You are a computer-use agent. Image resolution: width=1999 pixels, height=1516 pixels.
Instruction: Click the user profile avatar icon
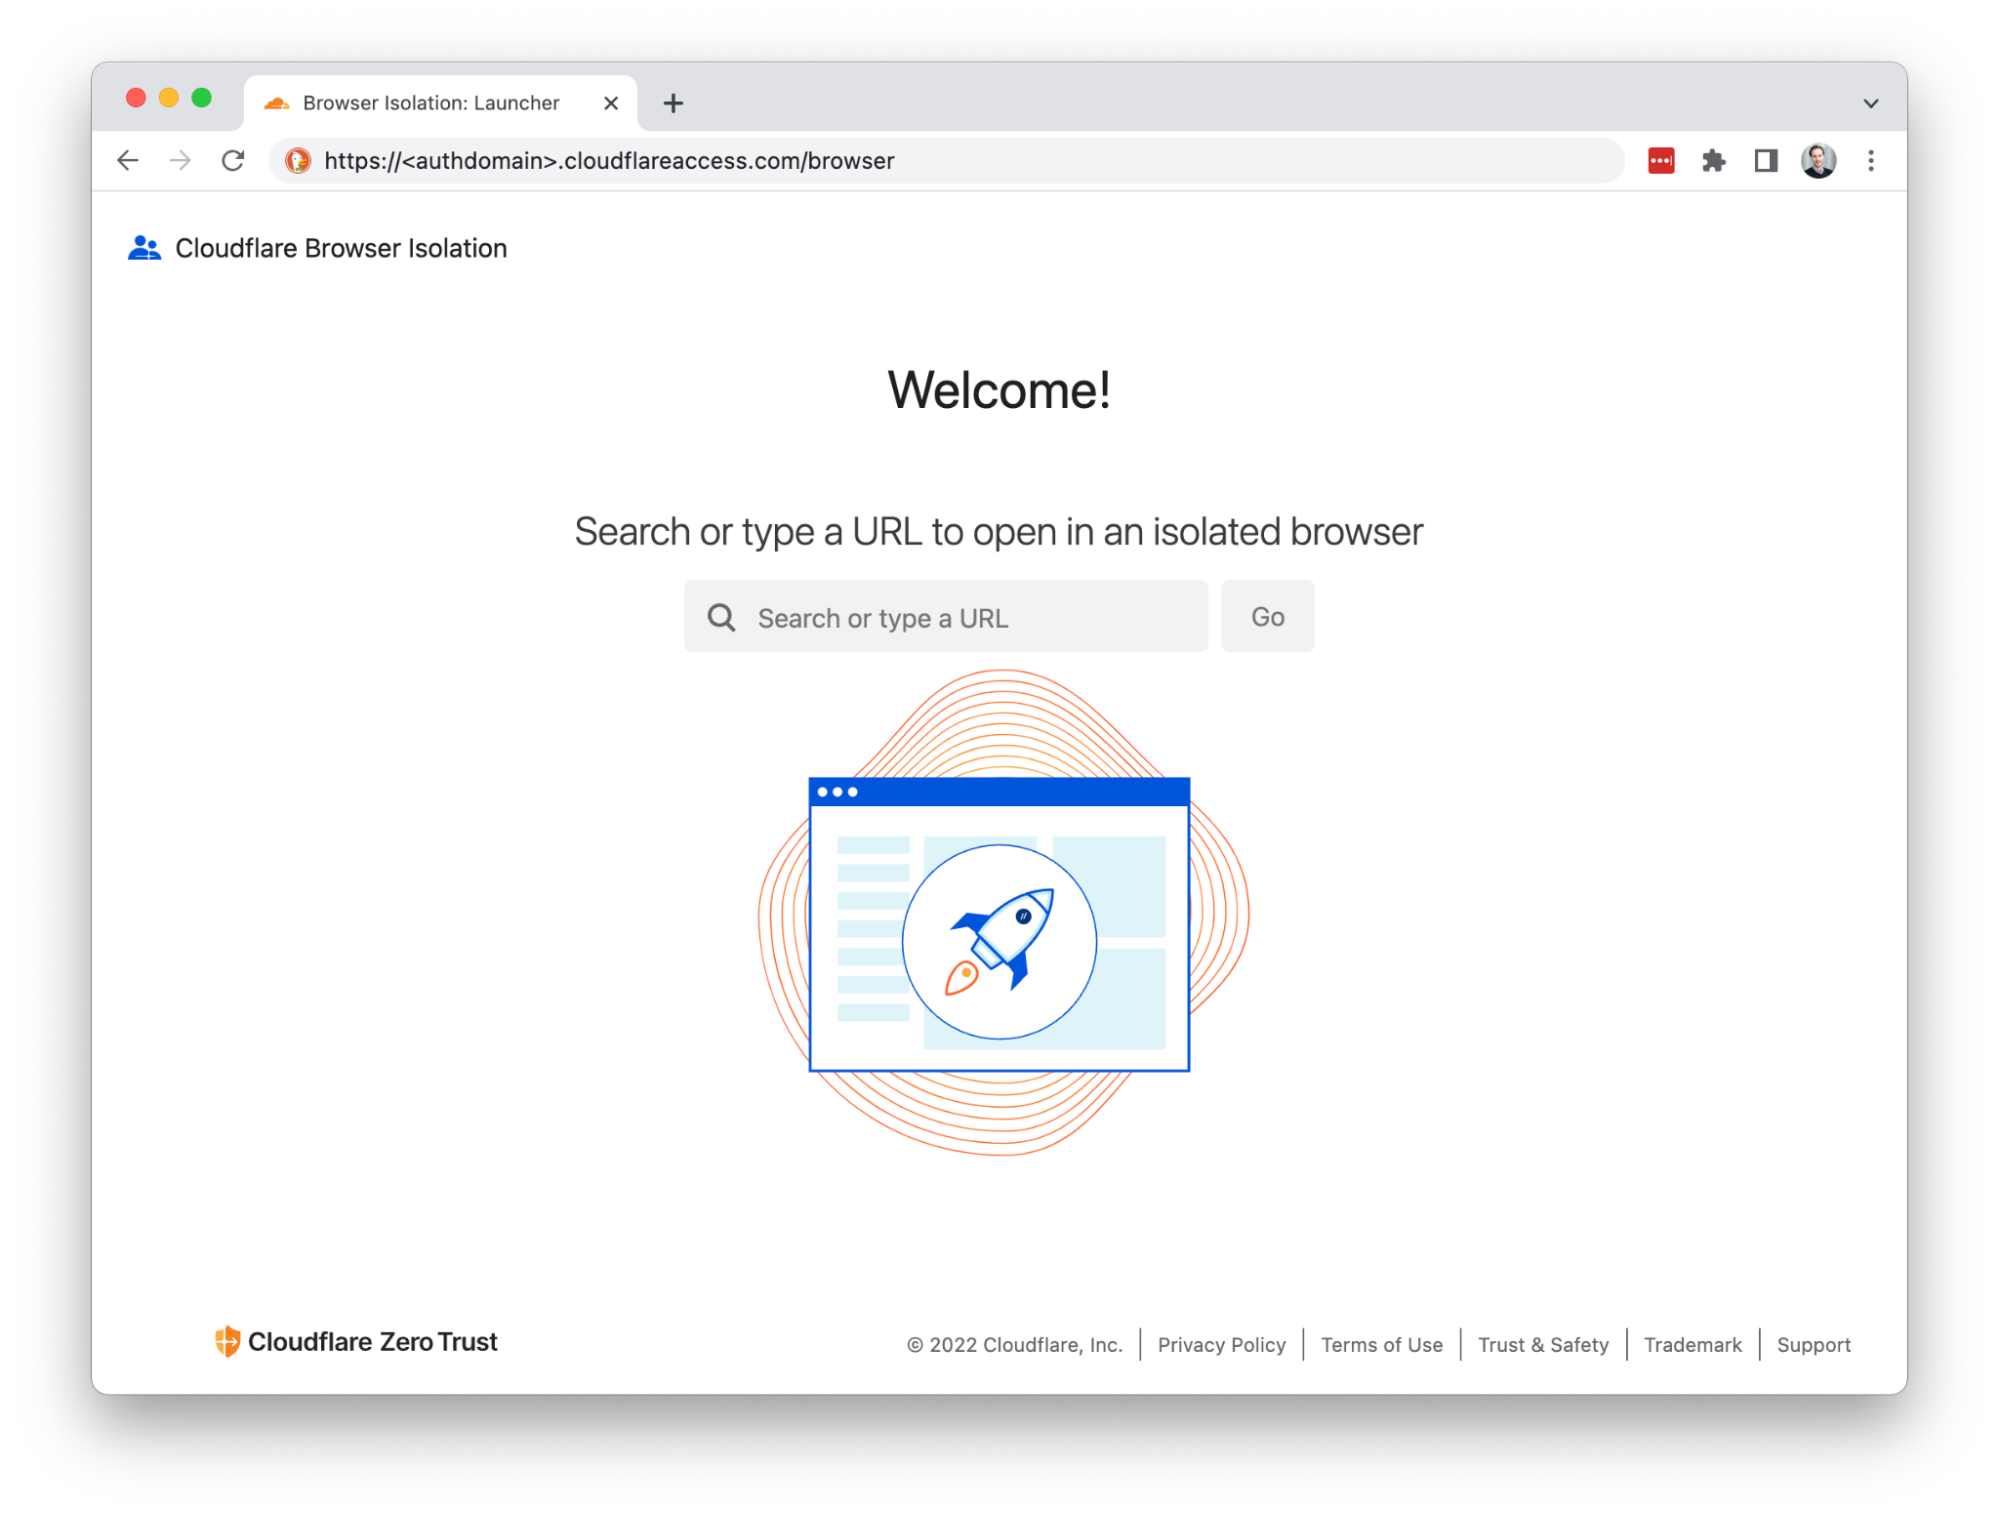tap(1822, 159)
